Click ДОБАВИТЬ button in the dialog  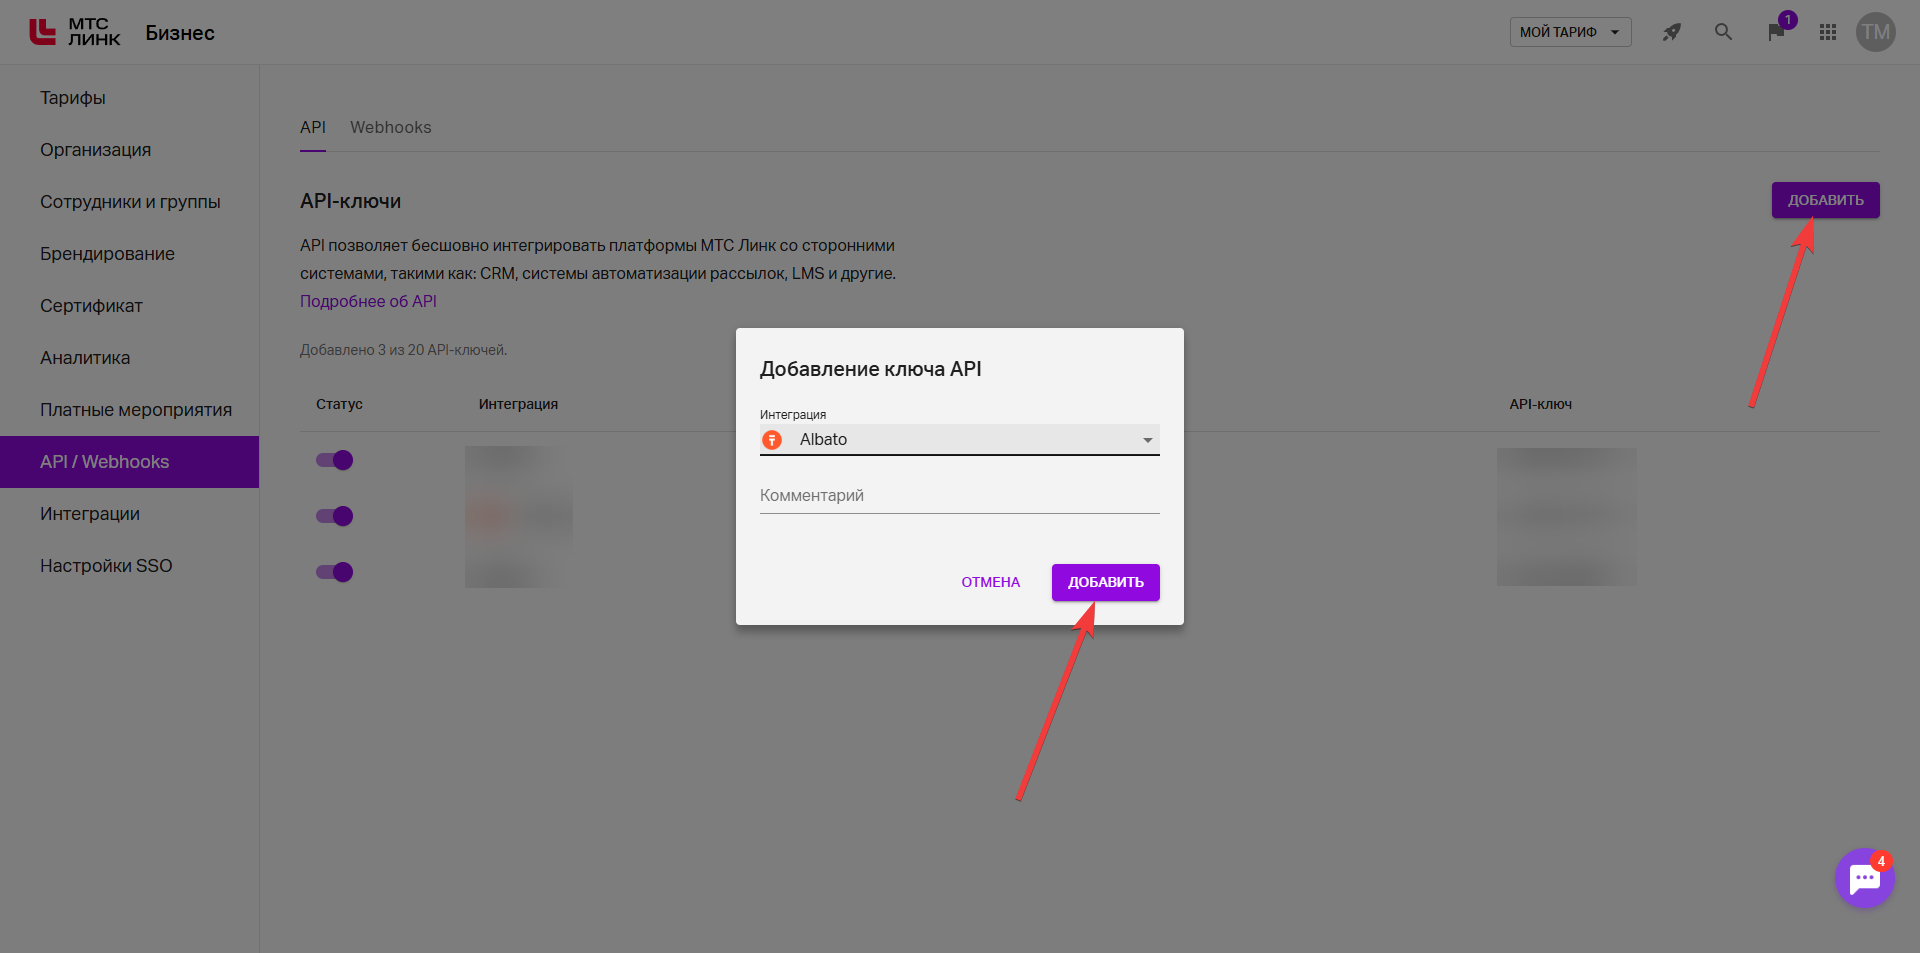point(1106,582)
